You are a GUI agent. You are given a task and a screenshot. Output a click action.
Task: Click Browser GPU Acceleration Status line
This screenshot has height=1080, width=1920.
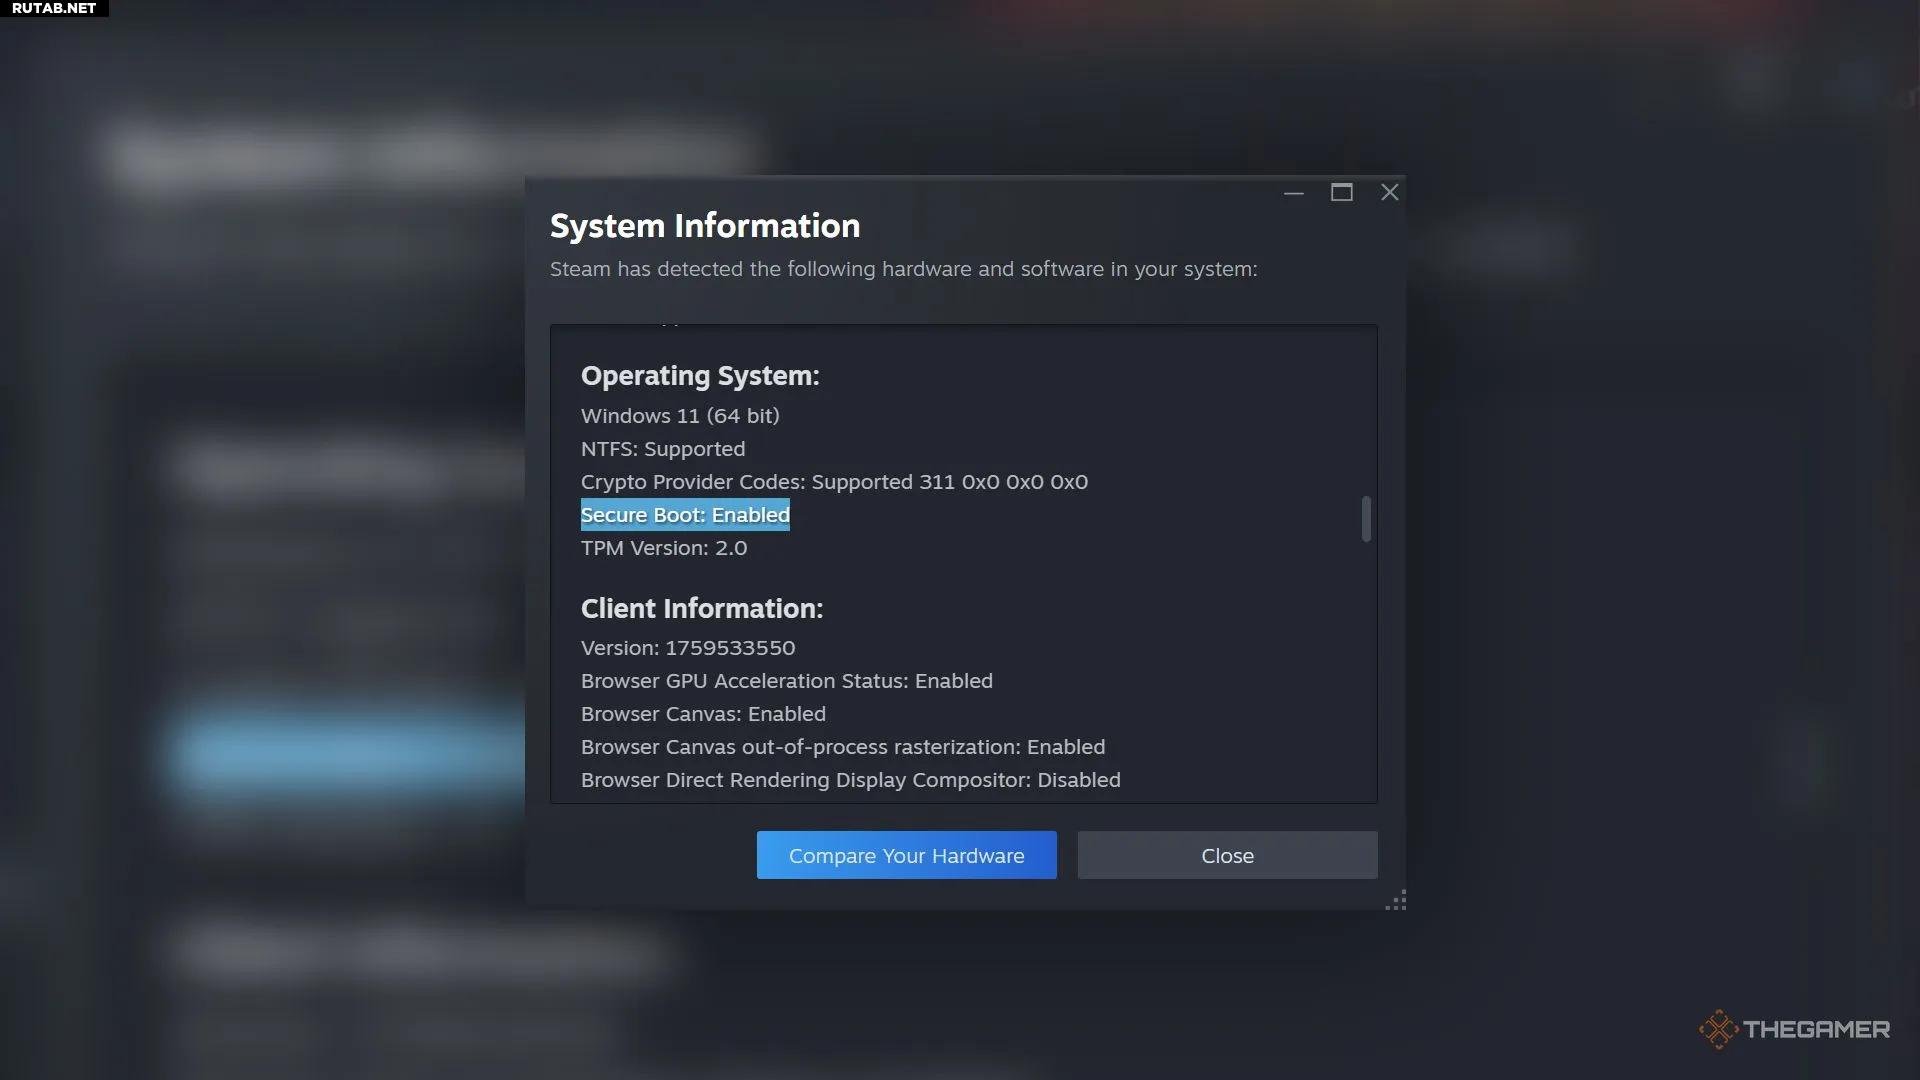coord(787,681)
